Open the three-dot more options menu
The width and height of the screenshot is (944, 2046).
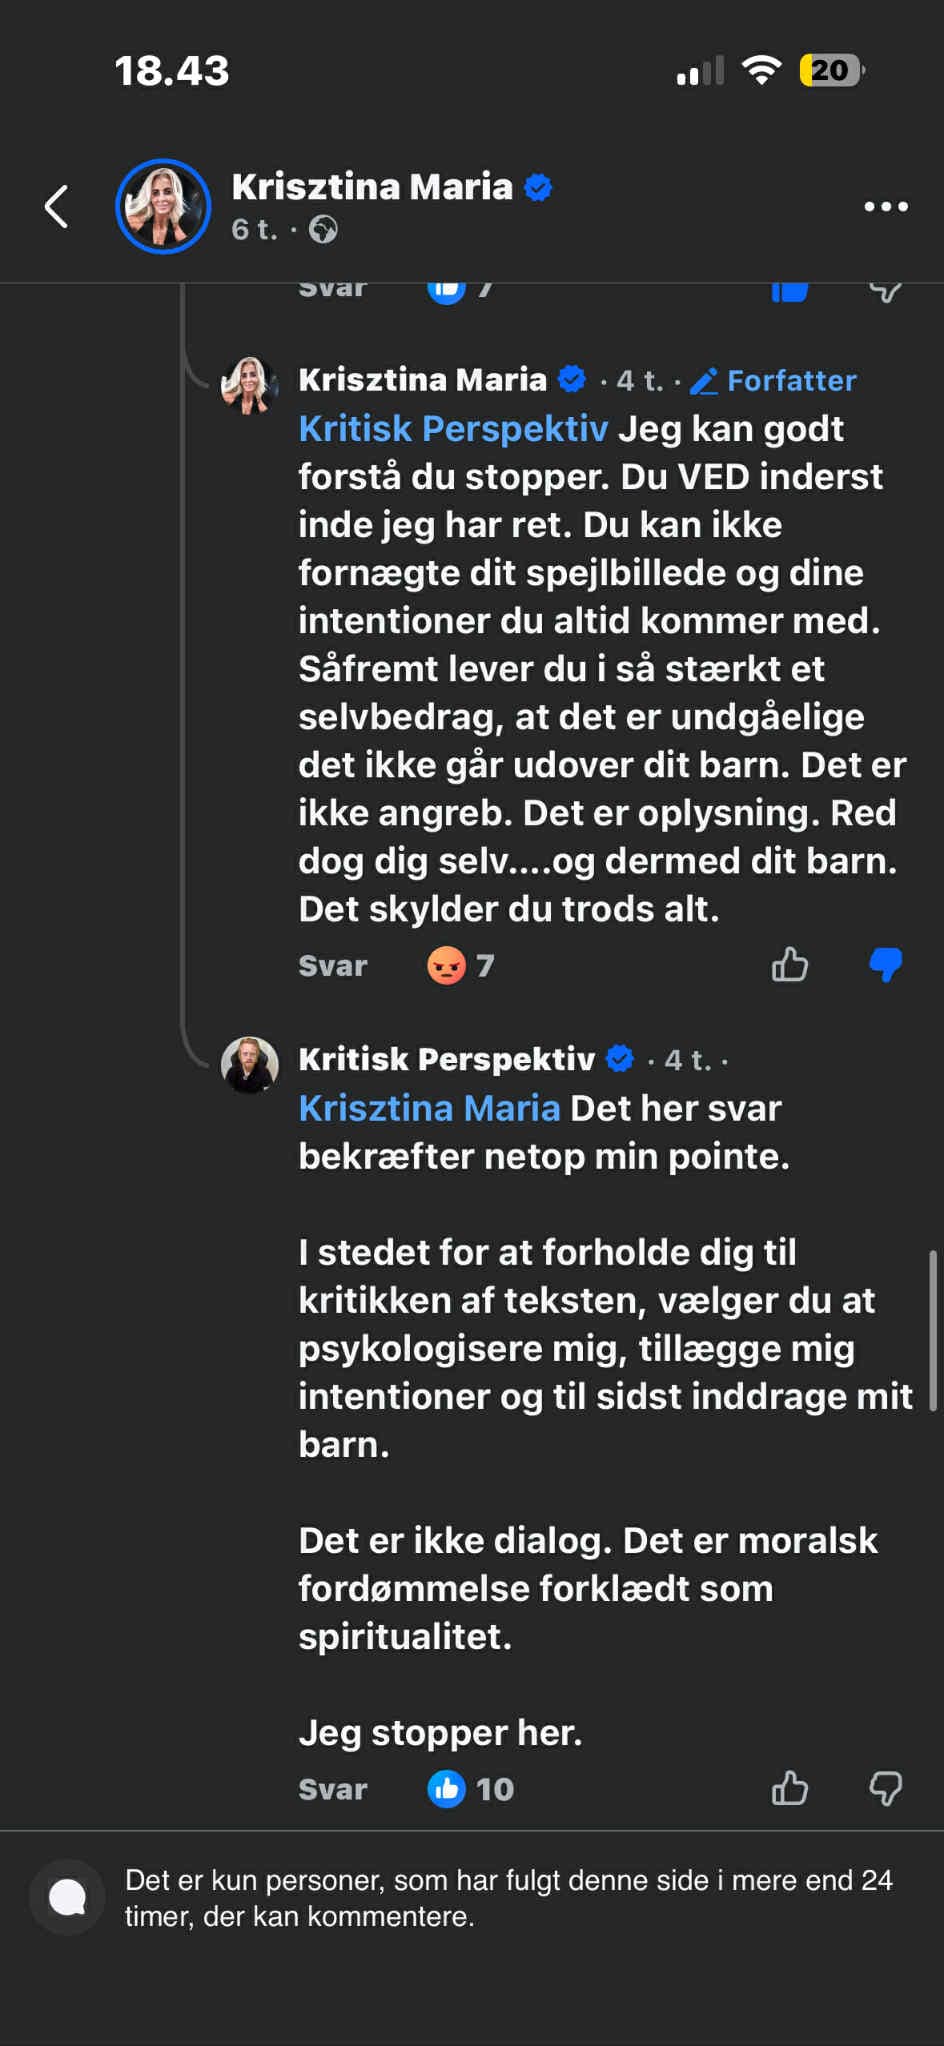pos(886,207)
